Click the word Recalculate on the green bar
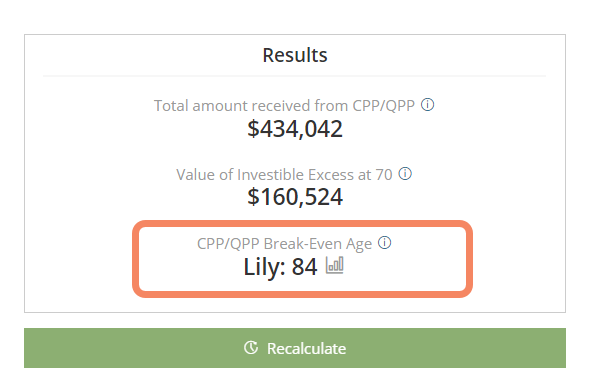The width and height of the screenshot is (592, 389). [x=307, y=349]
